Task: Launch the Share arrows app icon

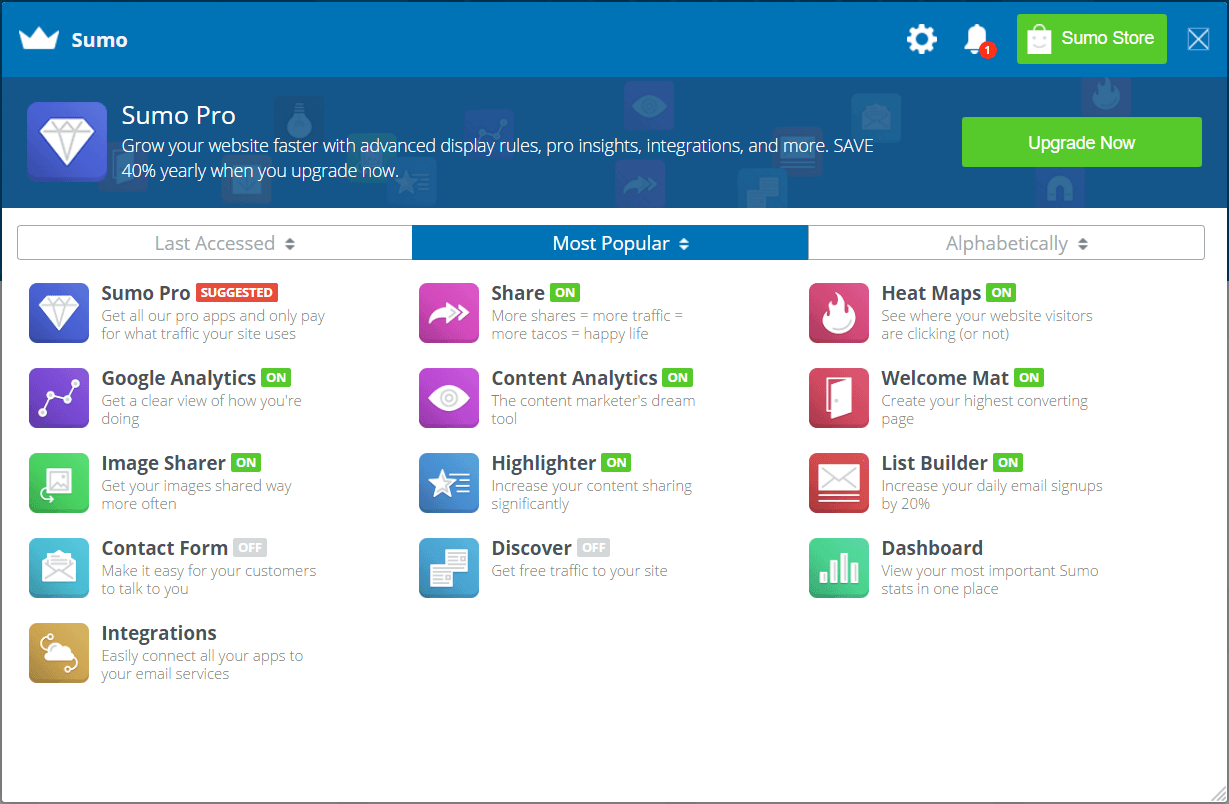Action: pyautogui.click(x=449, y=313)
